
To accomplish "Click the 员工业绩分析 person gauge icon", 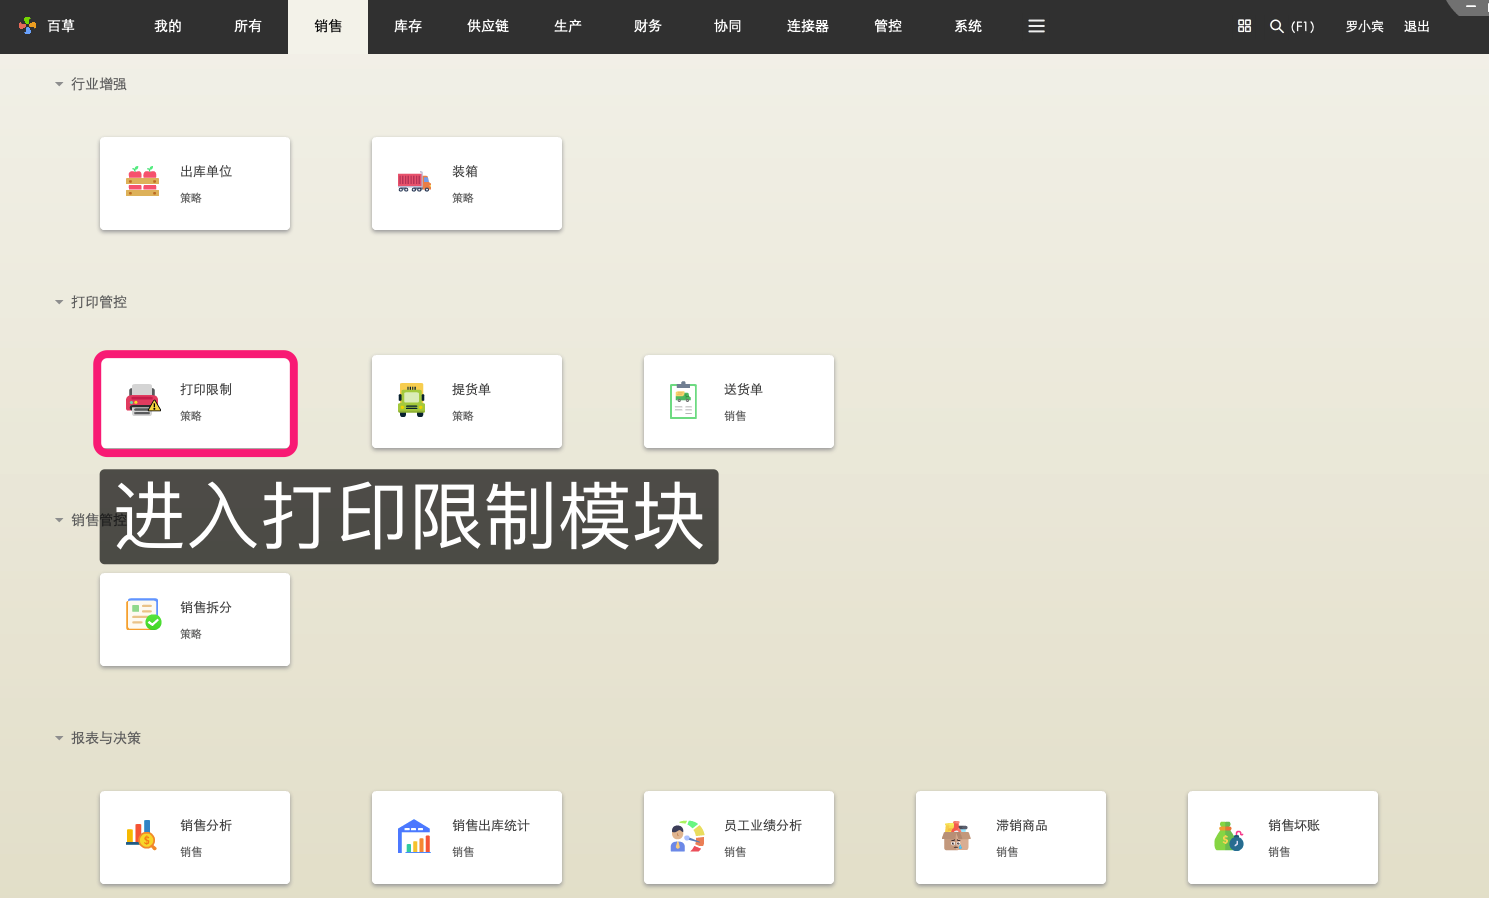I will [x=687, y=836].
